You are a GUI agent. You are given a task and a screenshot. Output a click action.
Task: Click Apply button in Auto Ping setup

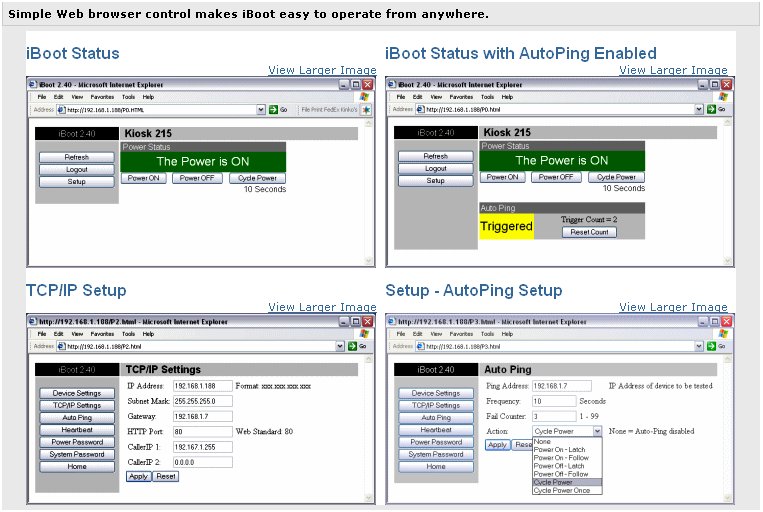point(497,444)
